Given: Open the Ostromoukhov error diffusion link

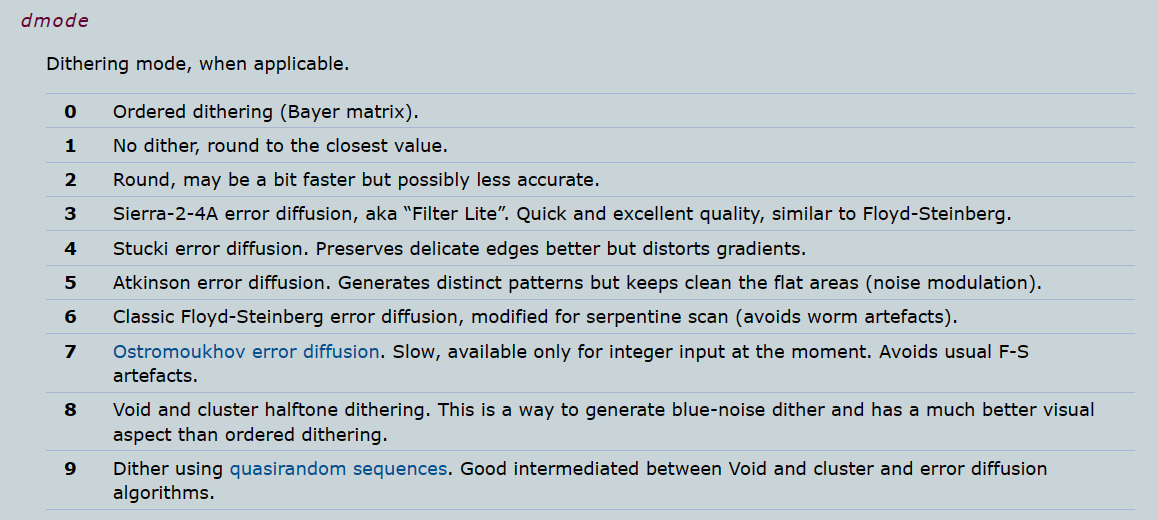Looking at the screenshot, I should [246, 351].
